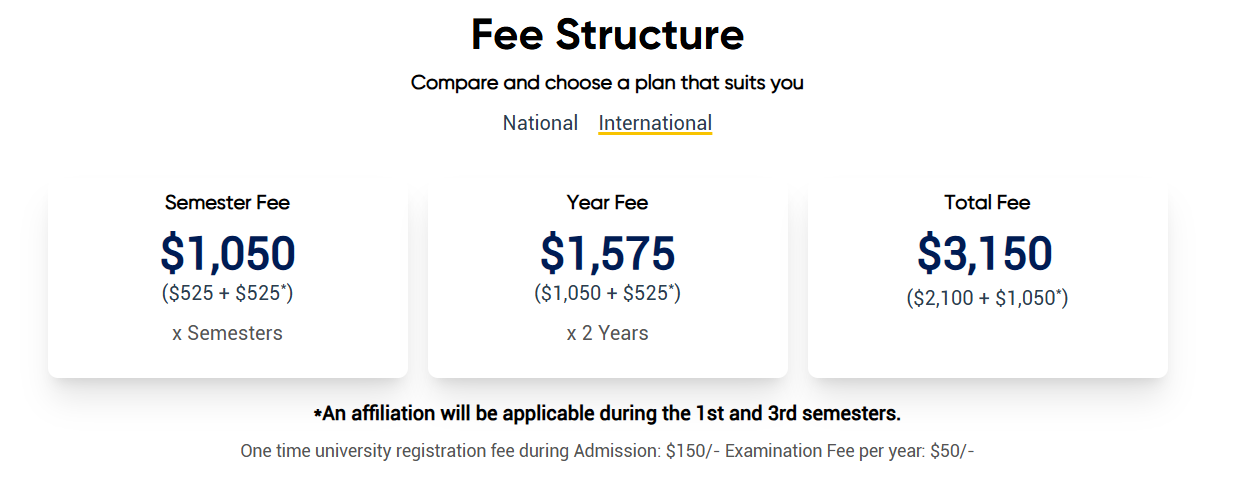
Task: Click the $1,575 year fee amount
Action: point(607,253)
